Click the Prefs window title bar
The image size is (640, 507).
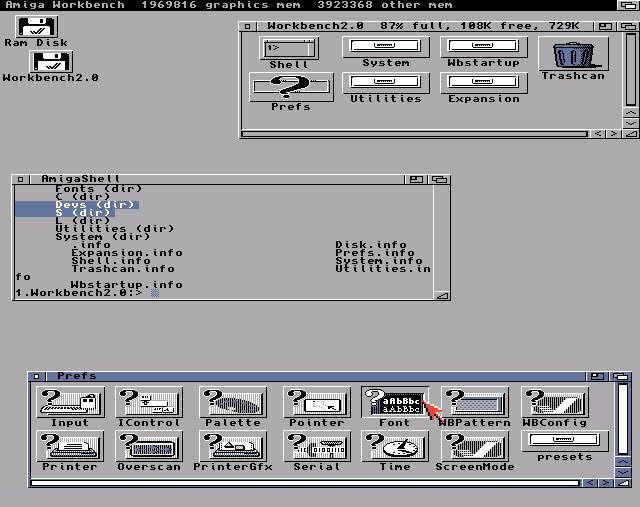click(x=315, y=376)
